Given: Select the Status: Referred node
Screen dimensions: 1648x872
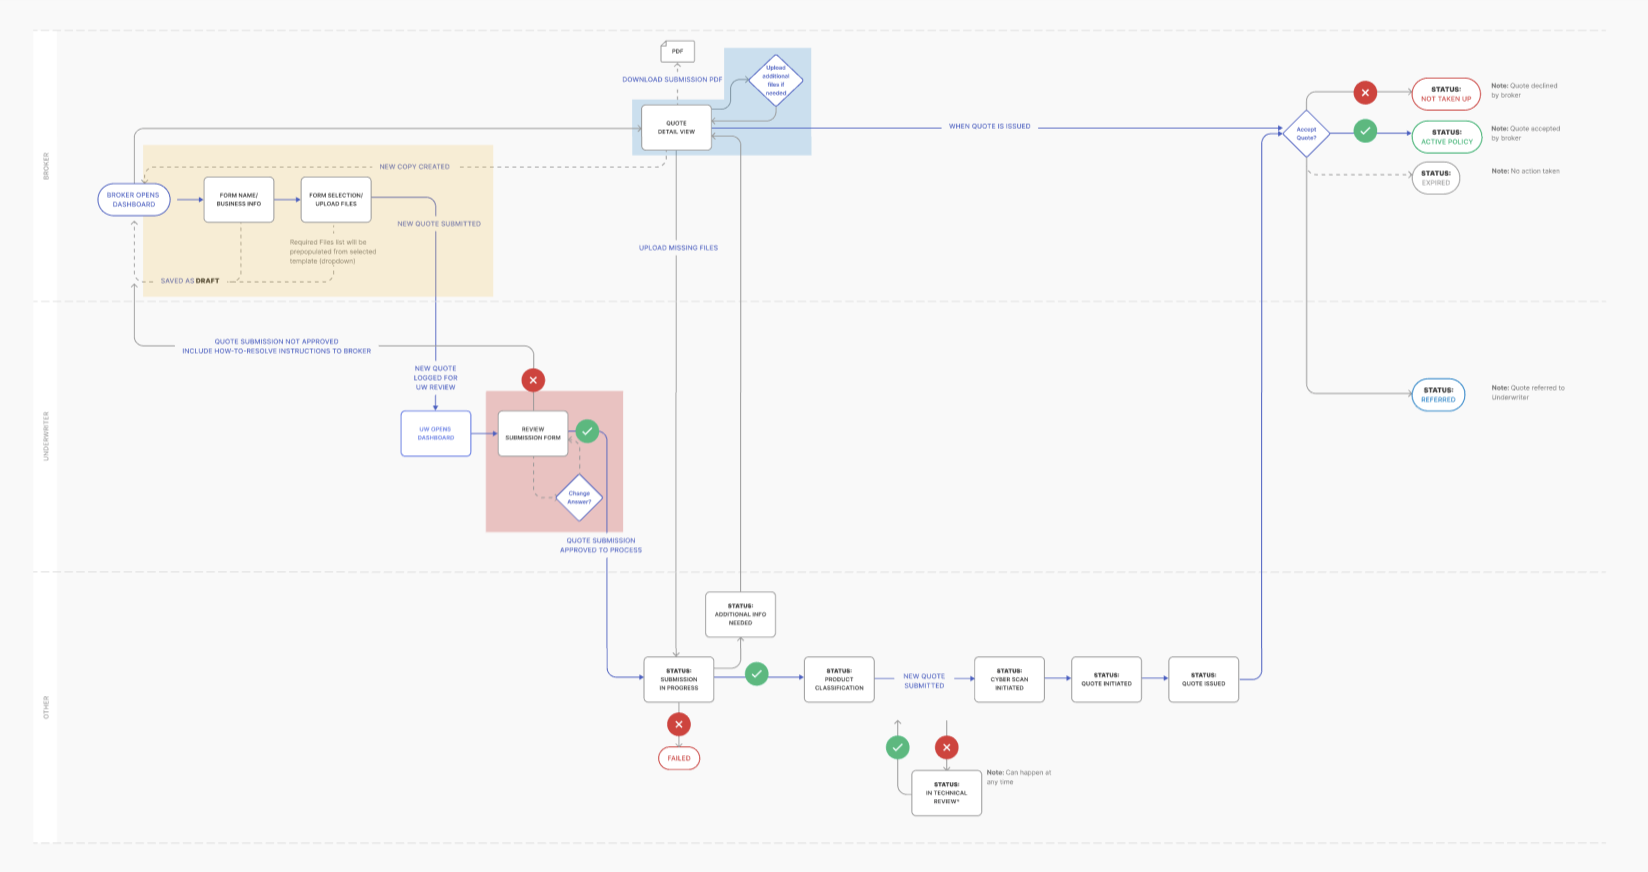Looking at the screenshot, I should pos(1438,395).
